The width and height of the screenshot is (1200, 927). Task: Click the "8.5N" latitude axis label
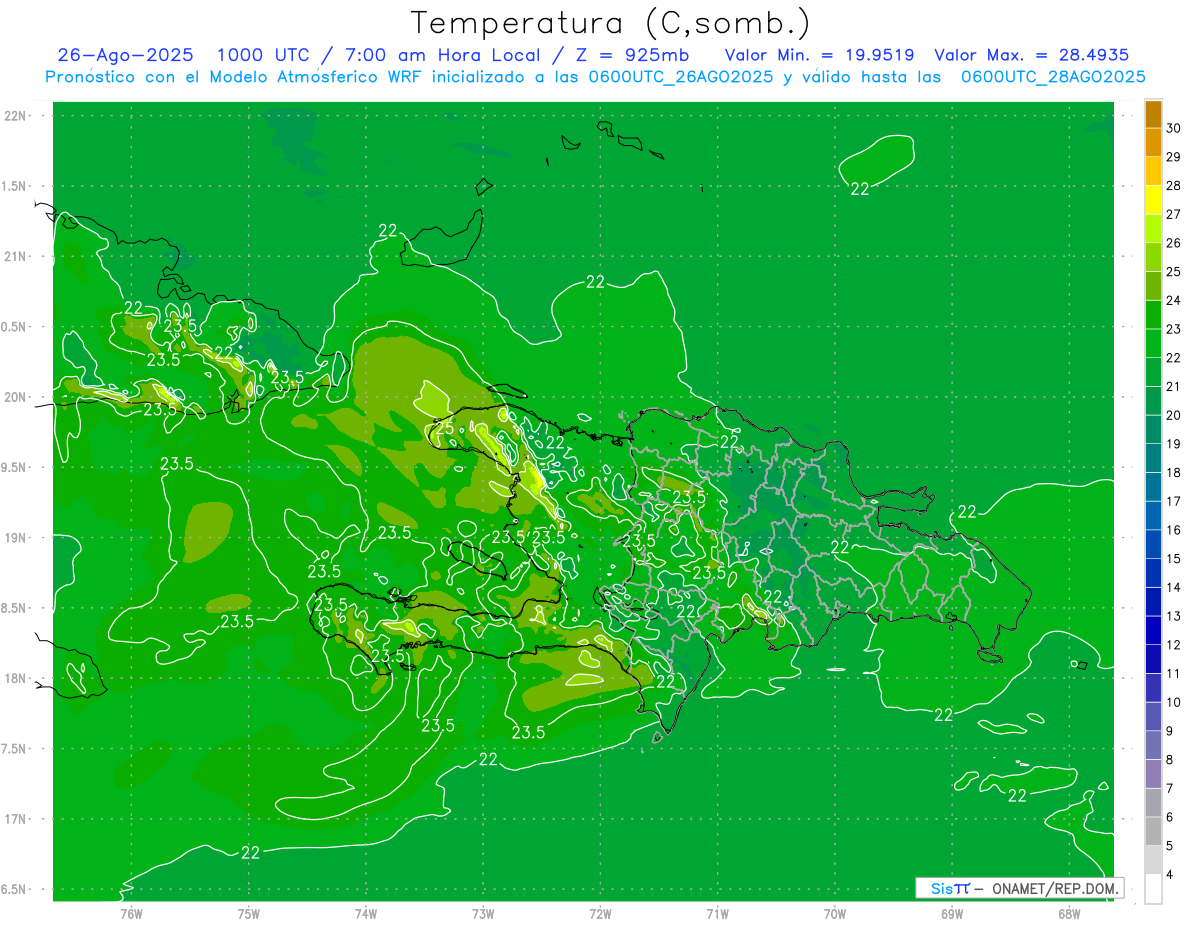pos(15,608)
